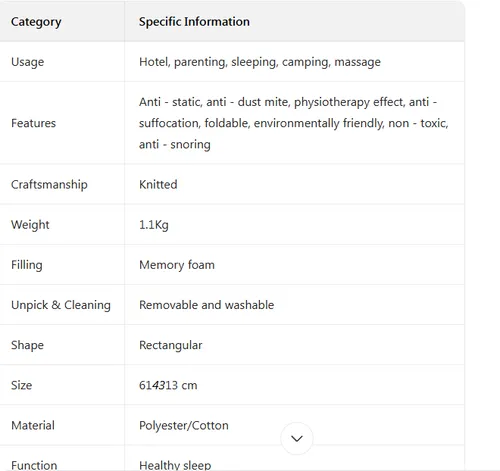Click the Removable and washable value
Viewport: 500px width, 471px height.
tap(206, 305)
